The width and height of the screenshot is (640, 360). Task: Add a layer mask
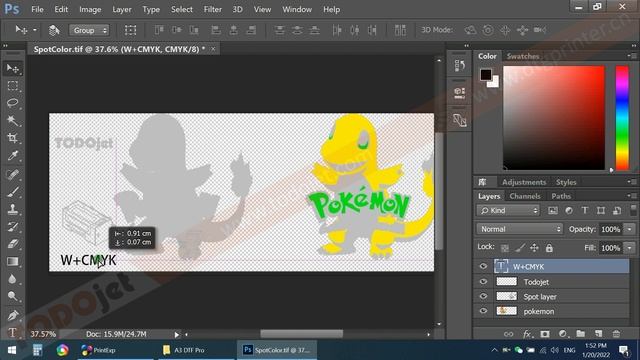(545, 334)
